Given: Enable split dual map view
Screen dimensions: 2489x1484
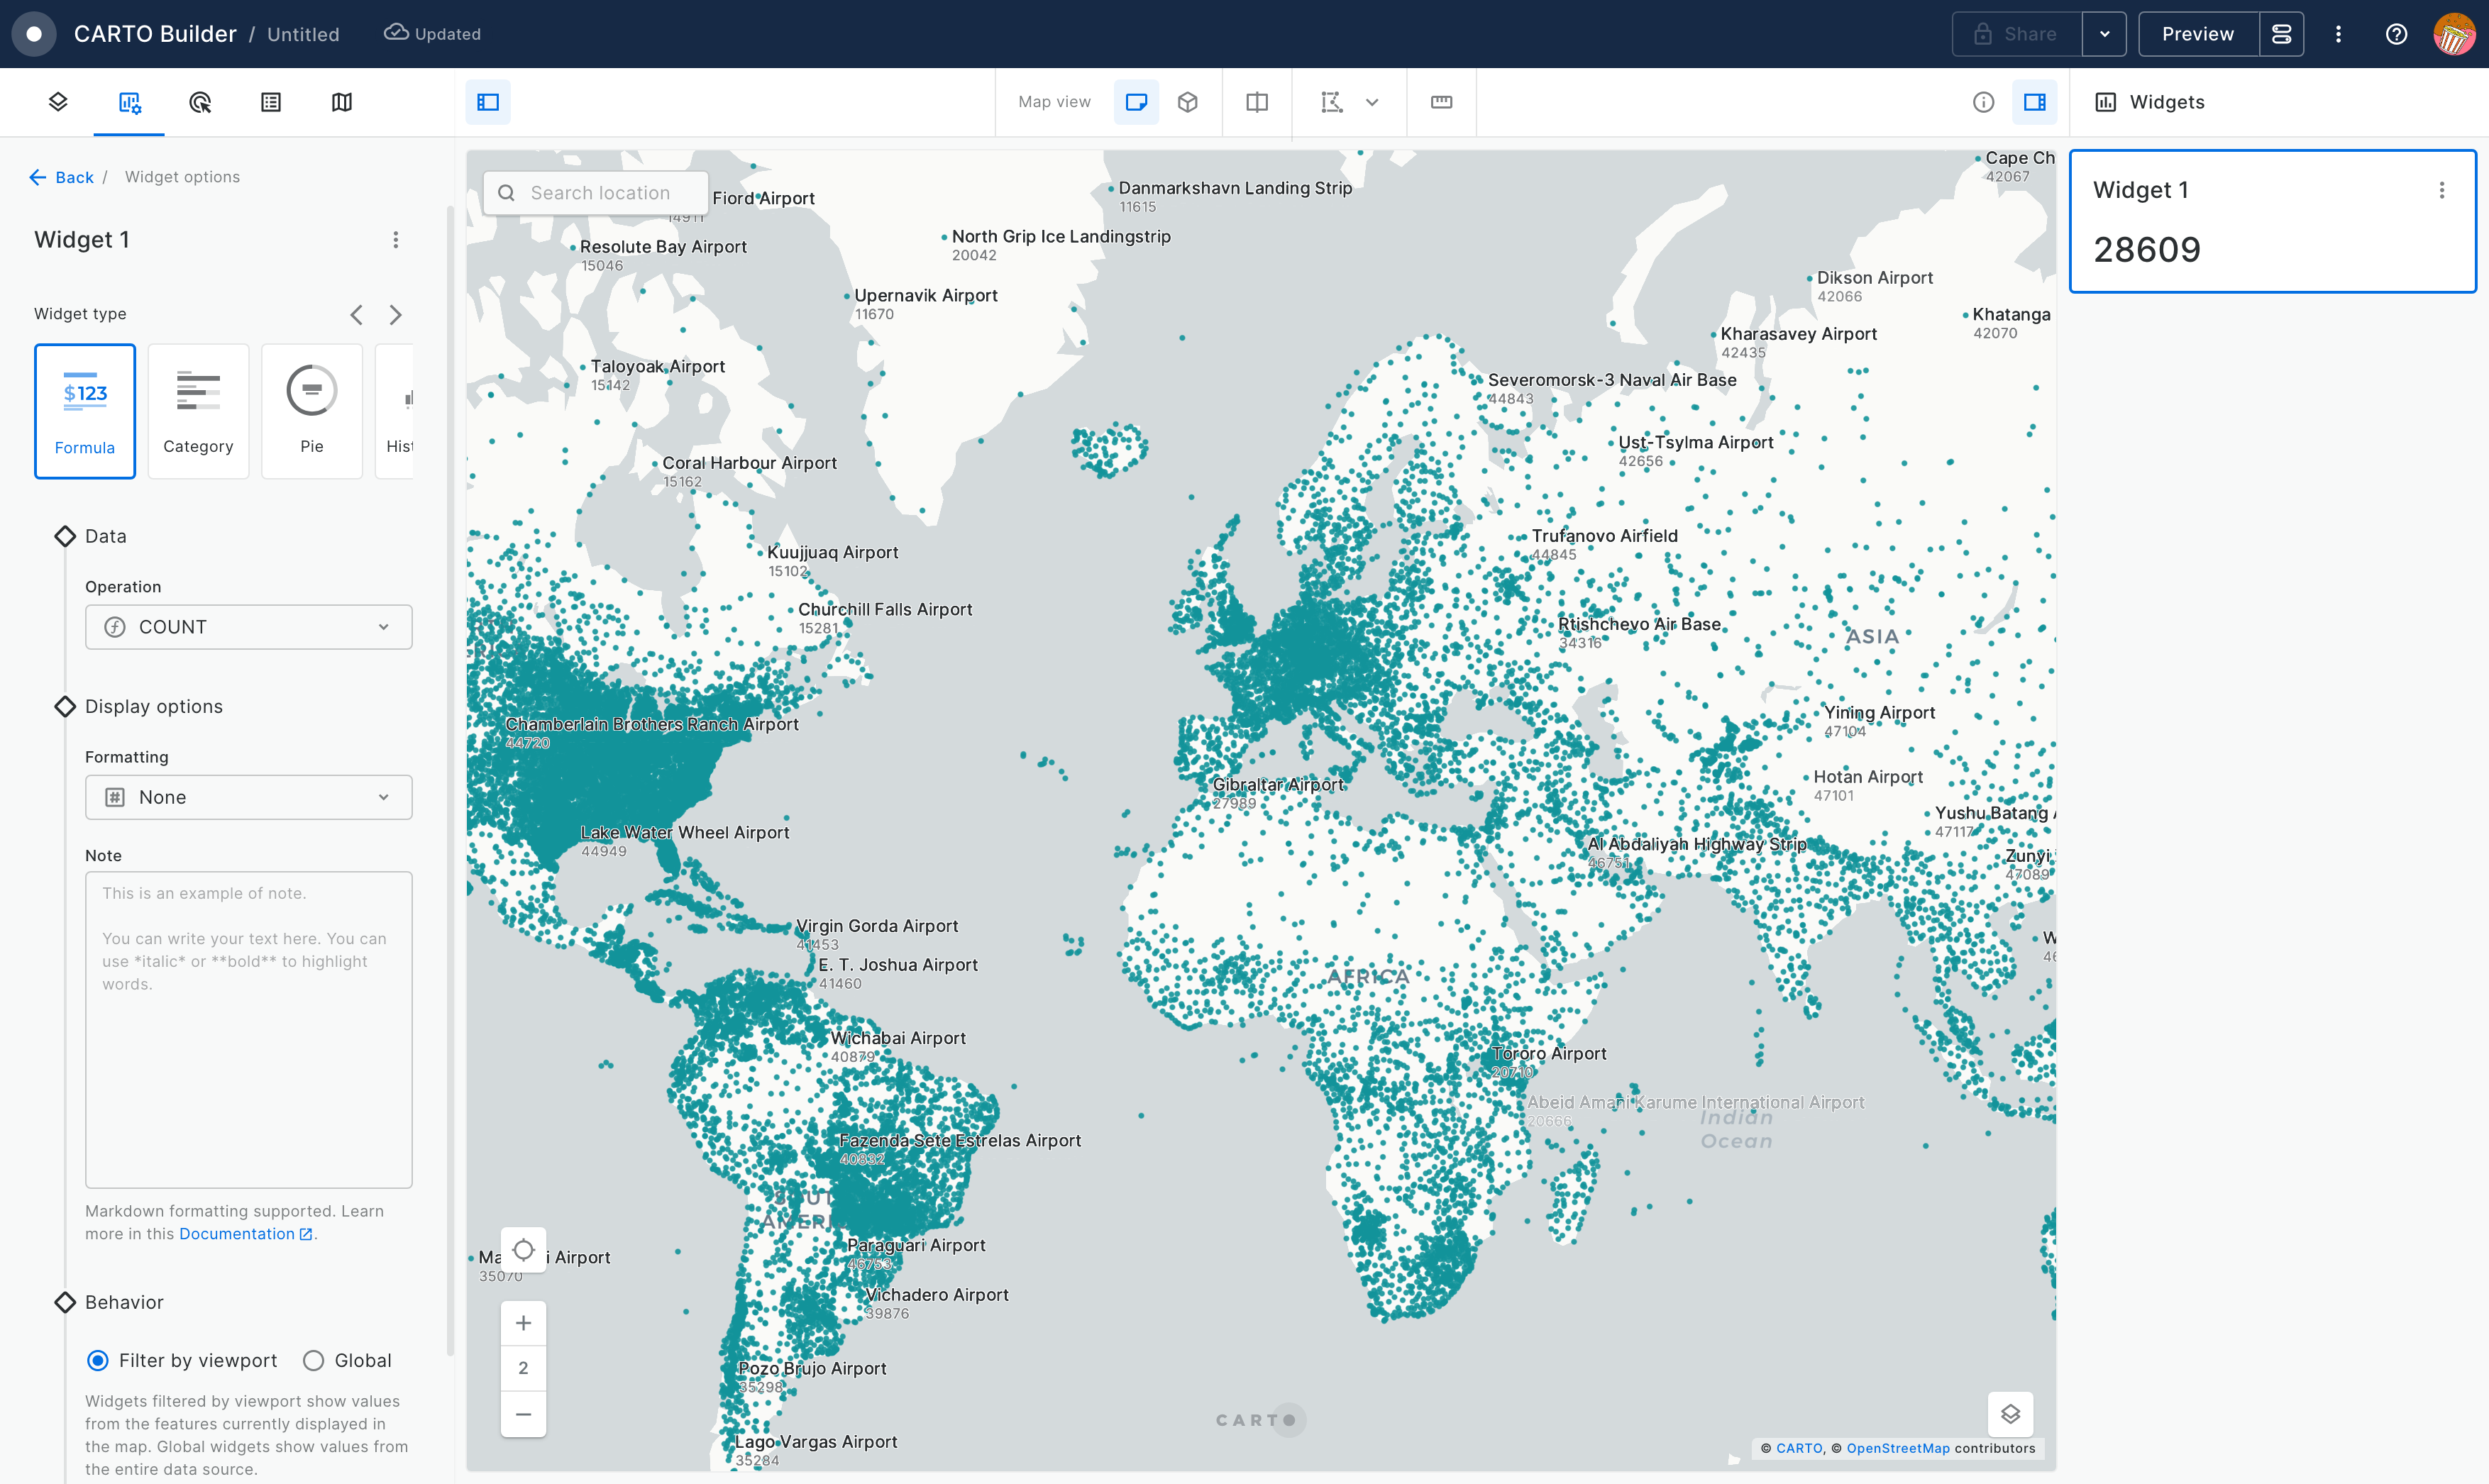Looking at the screenshot, I should (x=1257, y=102).
